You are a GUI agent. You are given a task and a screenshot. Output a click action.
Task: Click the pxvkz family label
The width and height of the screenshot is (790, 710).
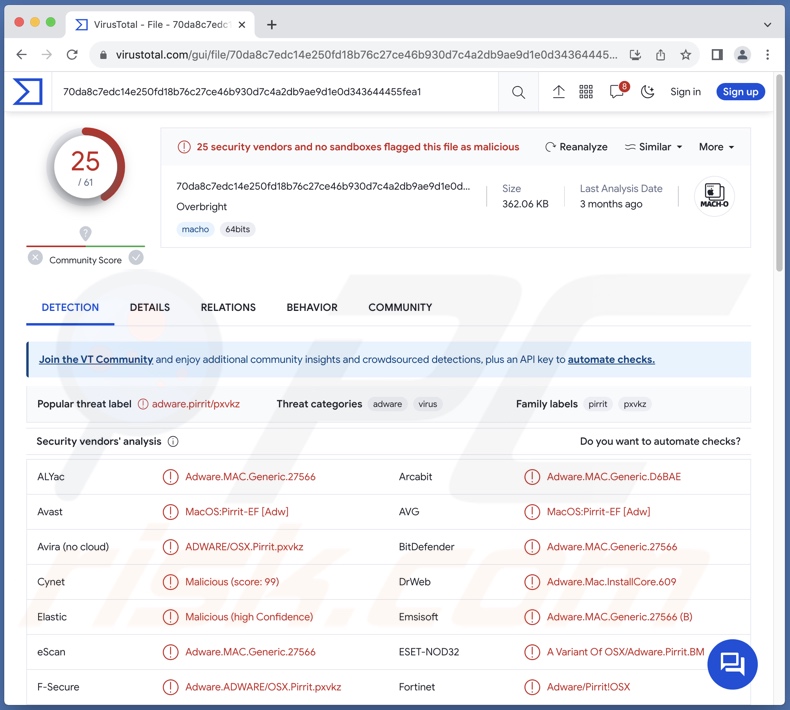[635, 404]
